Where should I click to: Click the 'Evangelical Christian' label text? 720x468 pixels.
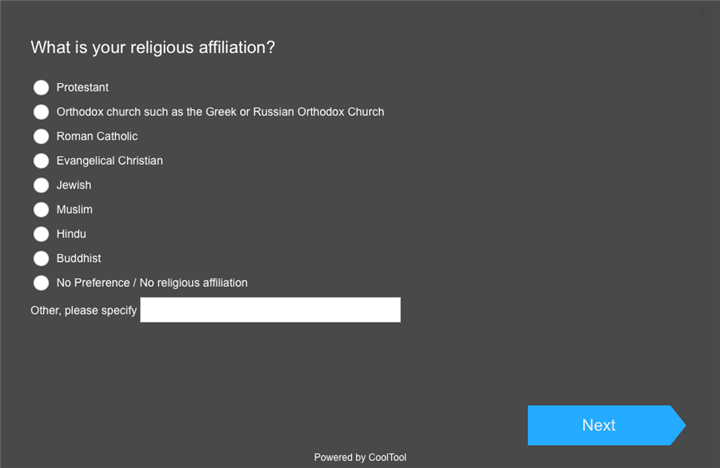(x=109, y=160)
